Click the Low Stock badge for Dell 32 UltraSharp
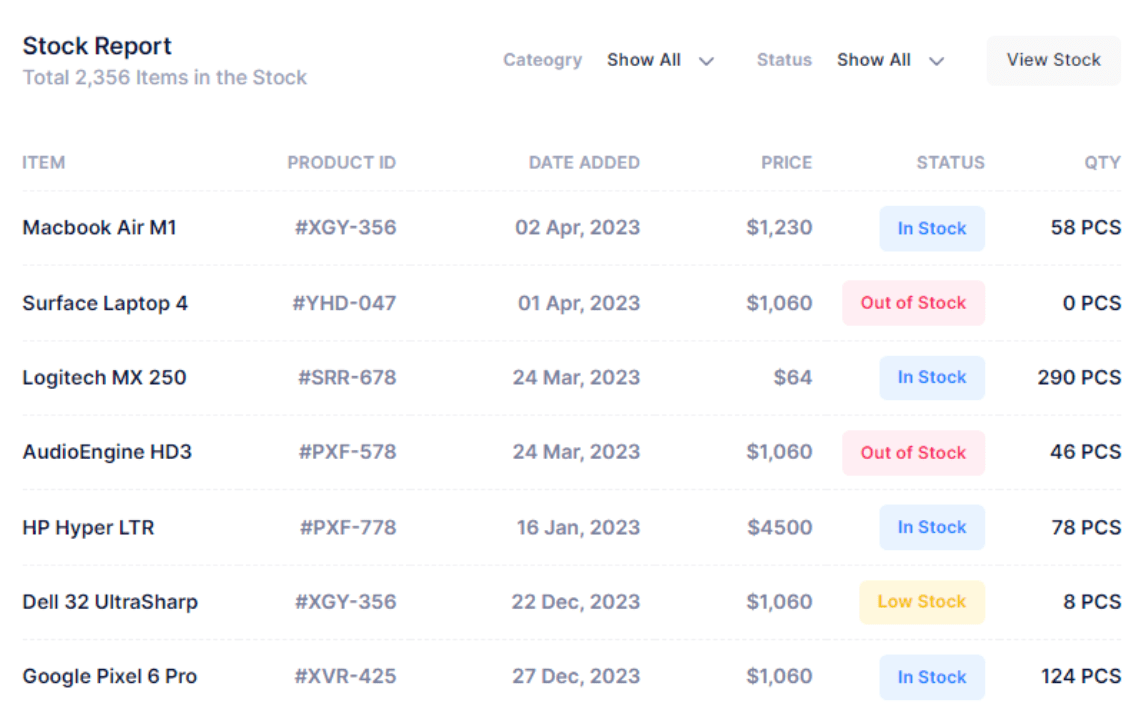1144x726 pixels. pos(922,602)
